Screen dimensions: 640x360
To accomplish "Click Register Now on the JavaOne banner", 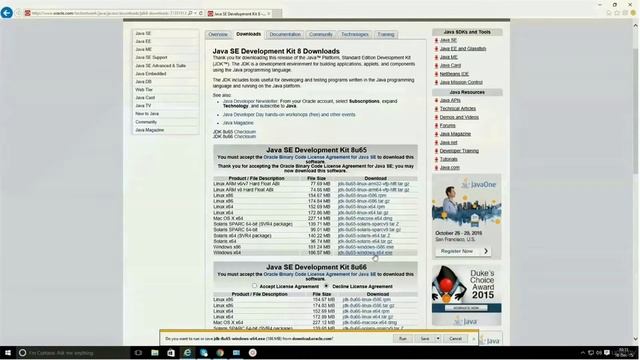I will pos(463,251).
